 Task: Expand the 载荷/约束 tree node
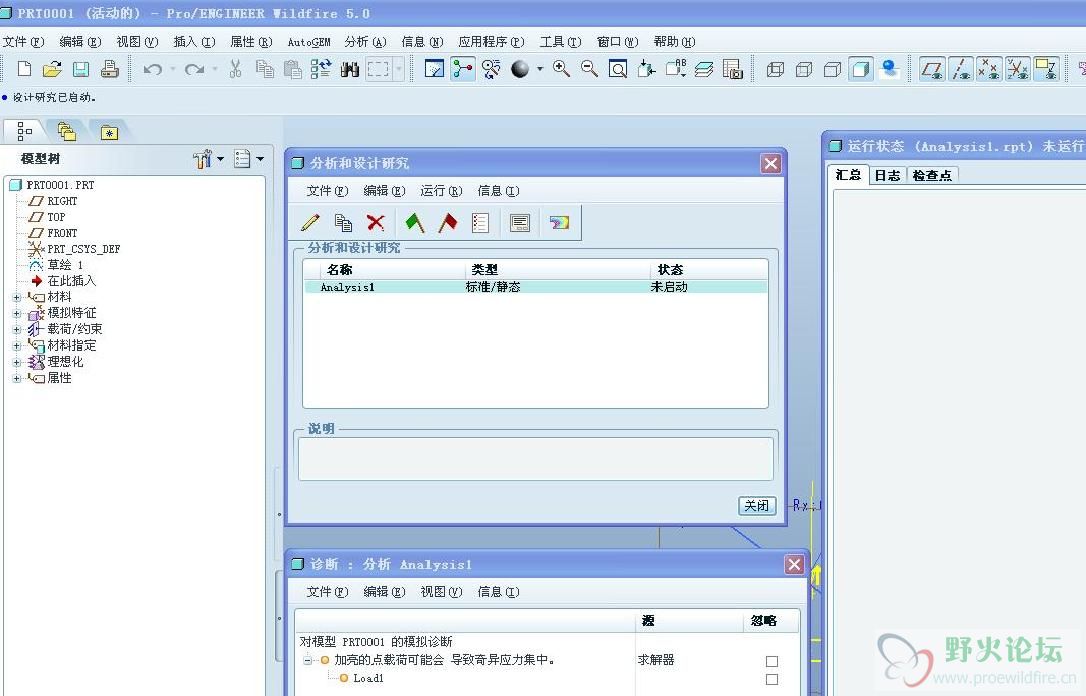[x=16, y=330]
